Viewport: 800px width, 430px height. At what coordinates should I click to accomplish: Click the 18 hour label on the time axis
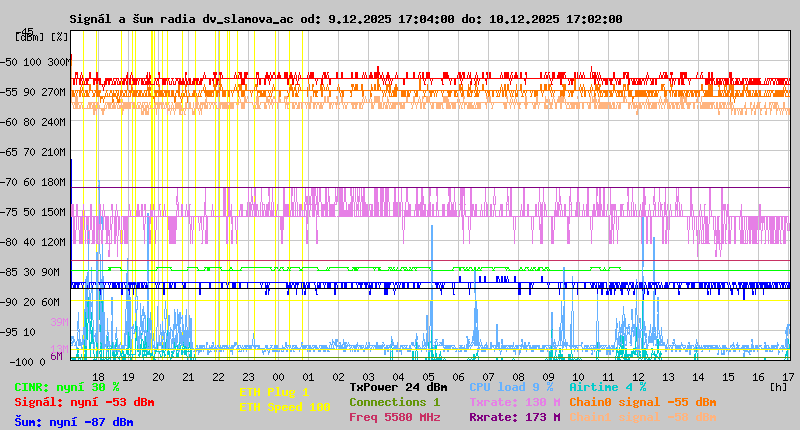(x=98, y=377)
